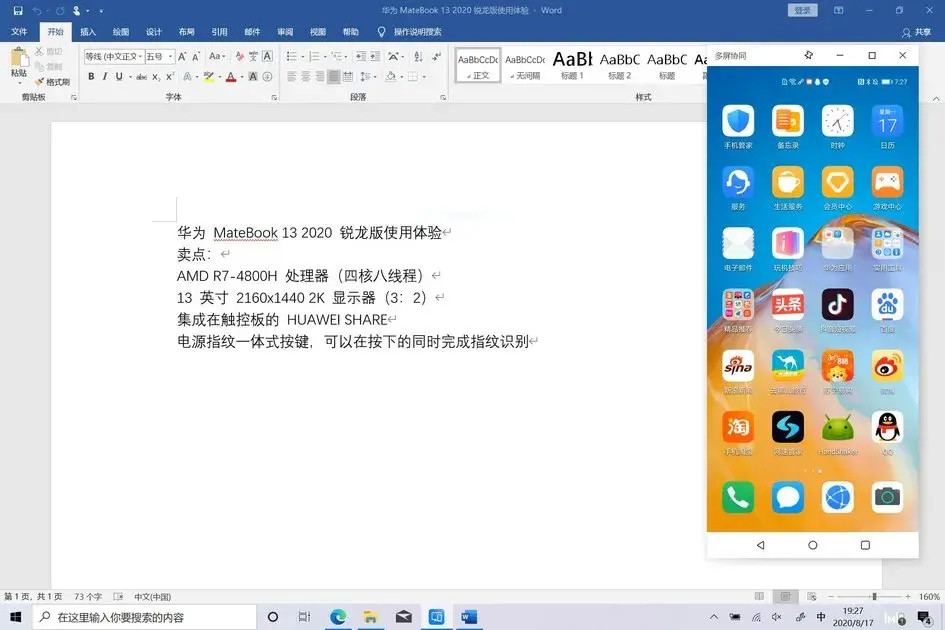Click the 登录 sign-in button in the title bar
945x630 pixels.
pyautogui.click(x=802, y=10)
